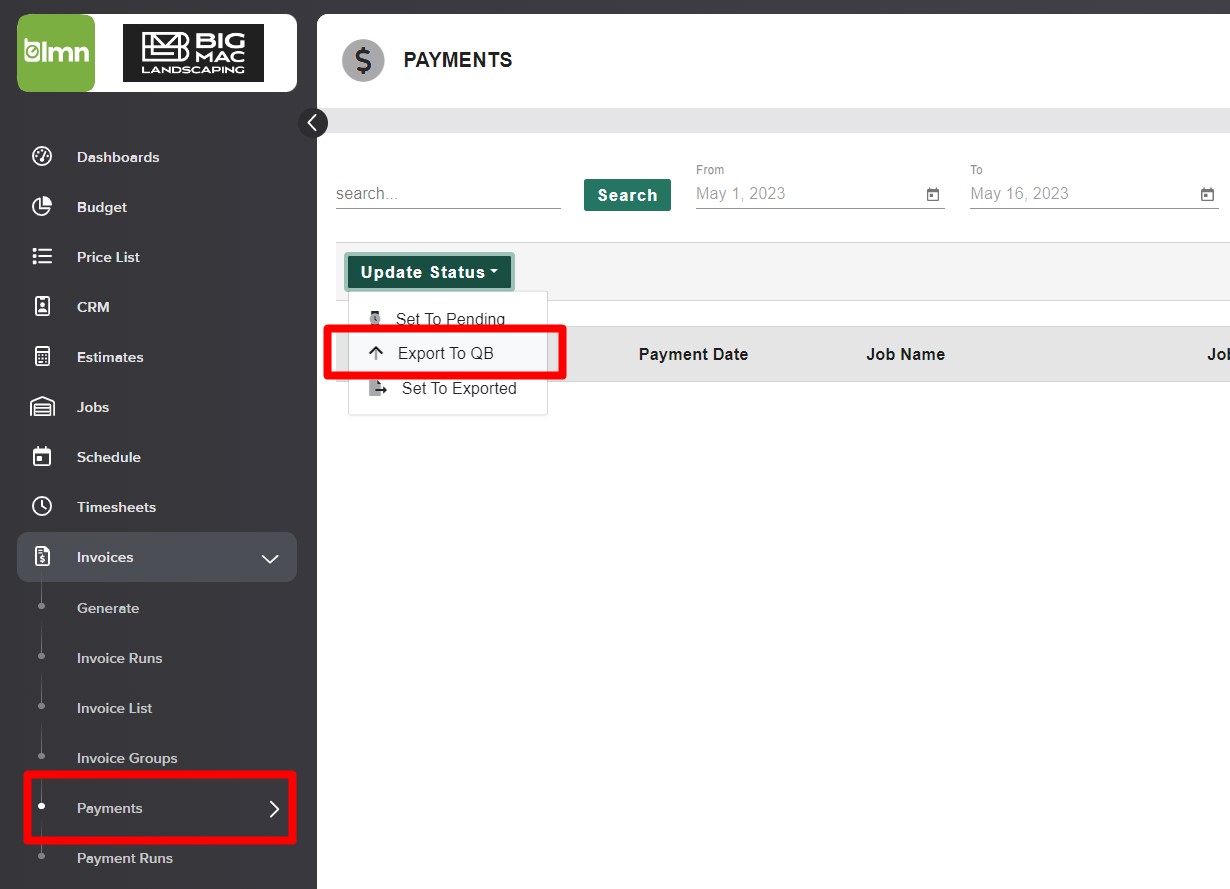This screenshot has height=889, width=1230.
Task: Open Invoice Runs in sidebar
Action: click(x=119, y=658)
